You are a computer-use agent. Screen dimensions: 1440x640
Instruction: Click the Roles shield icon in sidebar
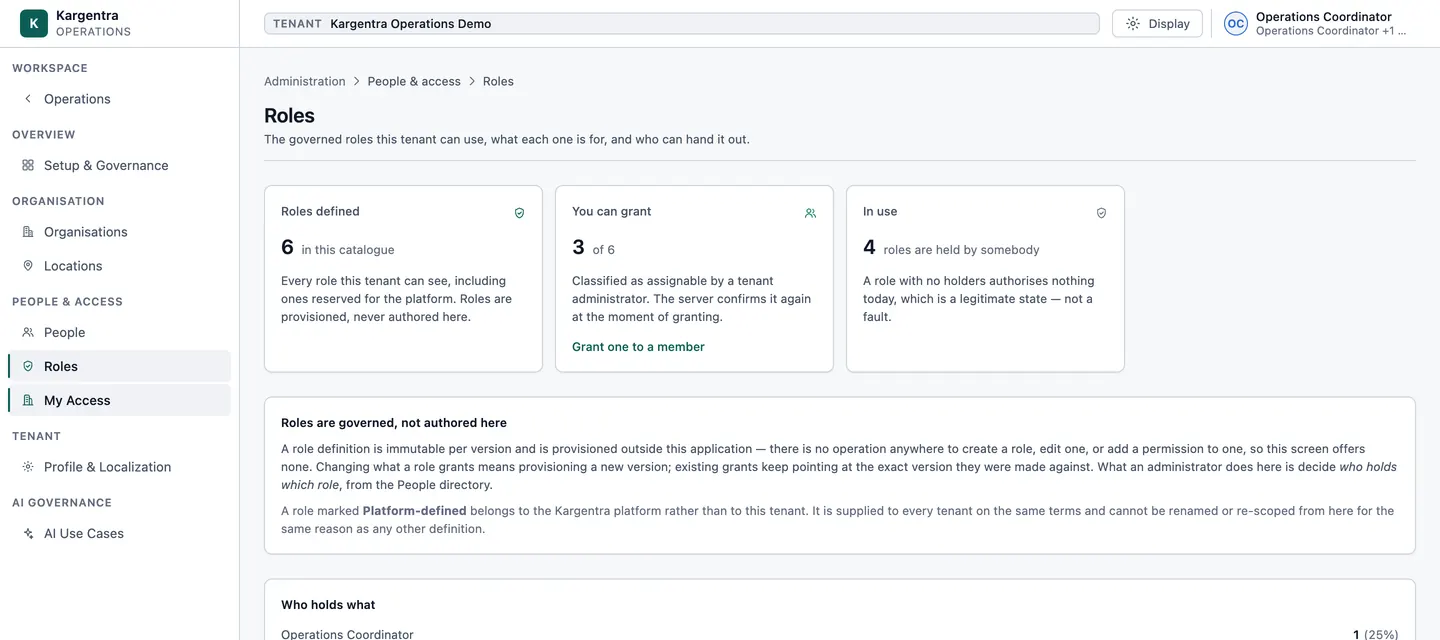click(x=28, y=366)
